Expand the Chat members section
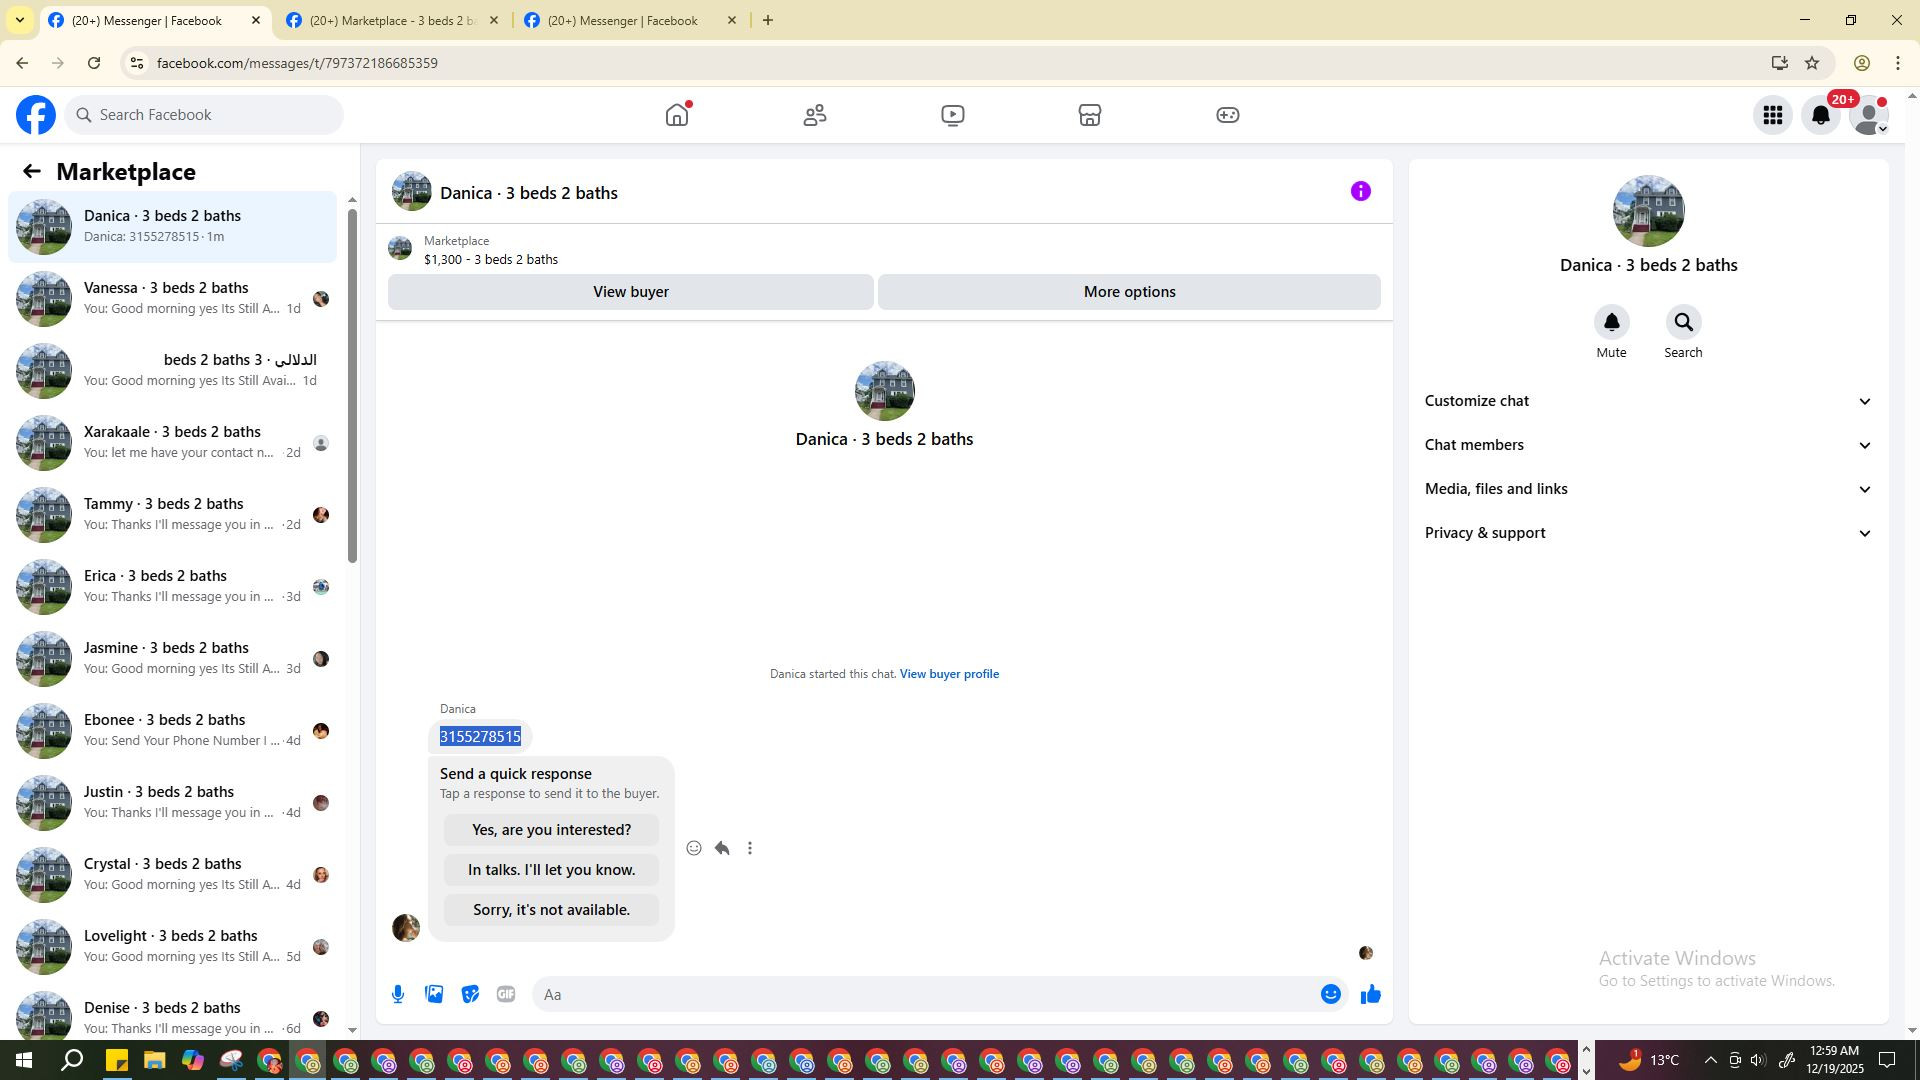Screen dimensions: 1920x1080 (1647, 445)
